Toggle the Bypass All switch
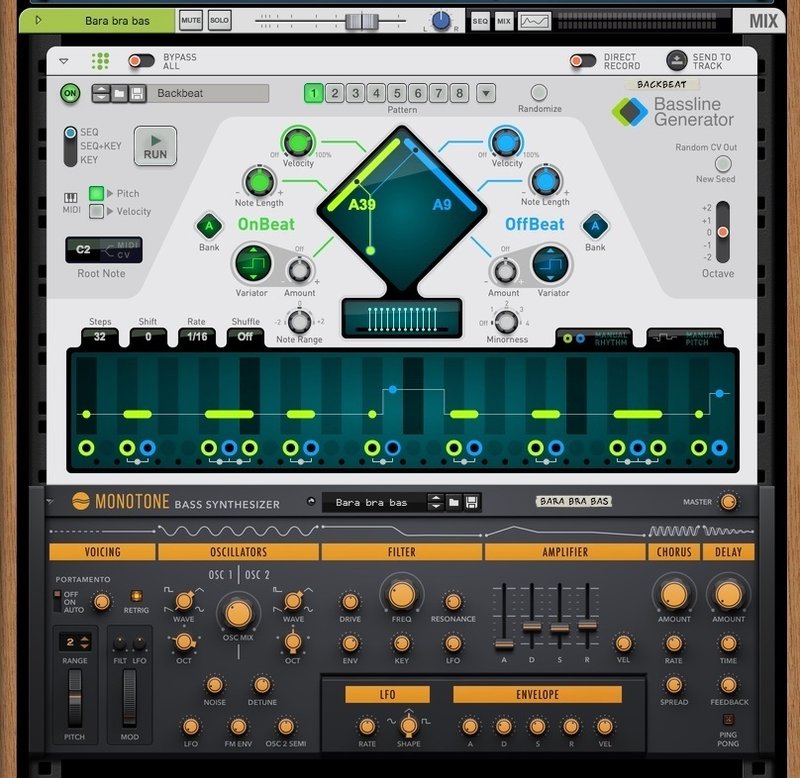This screenshot has width=800, height=778. tap(141, 61)
